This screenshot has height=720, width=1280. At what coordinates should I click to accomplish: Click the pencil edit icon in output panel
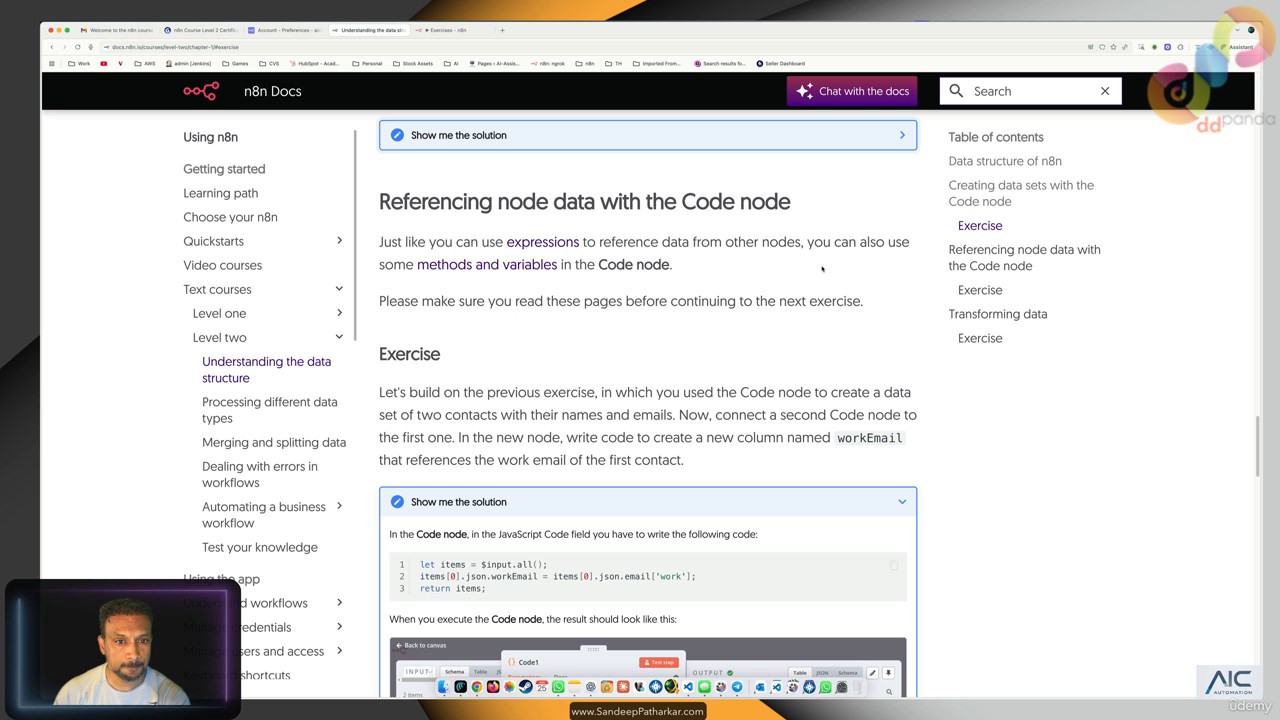872,673
